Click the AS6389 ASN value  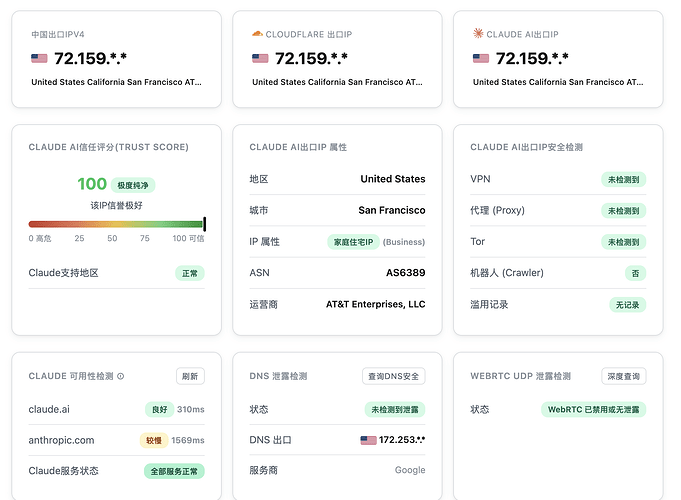[406, 273]
